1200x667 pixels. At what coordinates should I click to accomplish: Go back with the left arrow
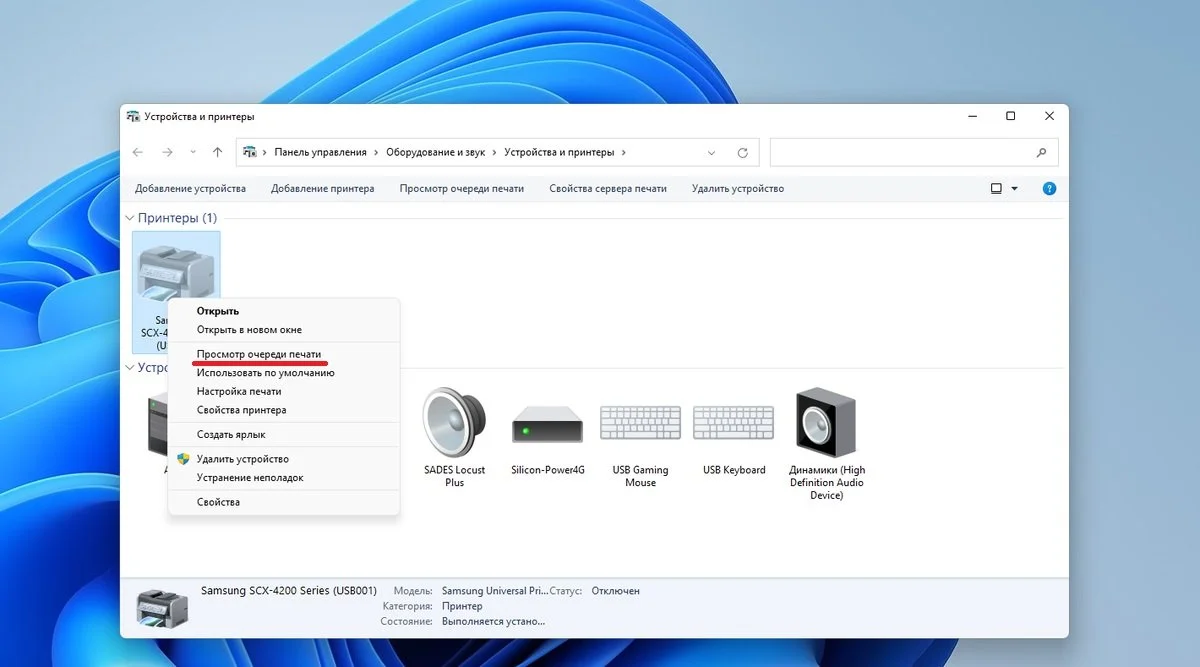pyautogui.click(x=138, y=152)
